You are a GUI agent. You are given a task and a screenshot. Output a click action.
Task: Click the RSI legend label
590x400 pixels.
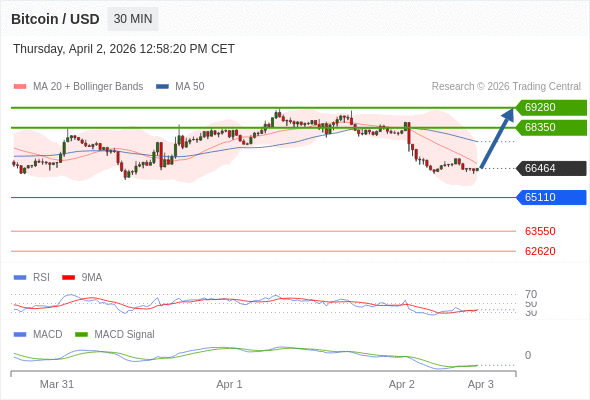[41, 278]
